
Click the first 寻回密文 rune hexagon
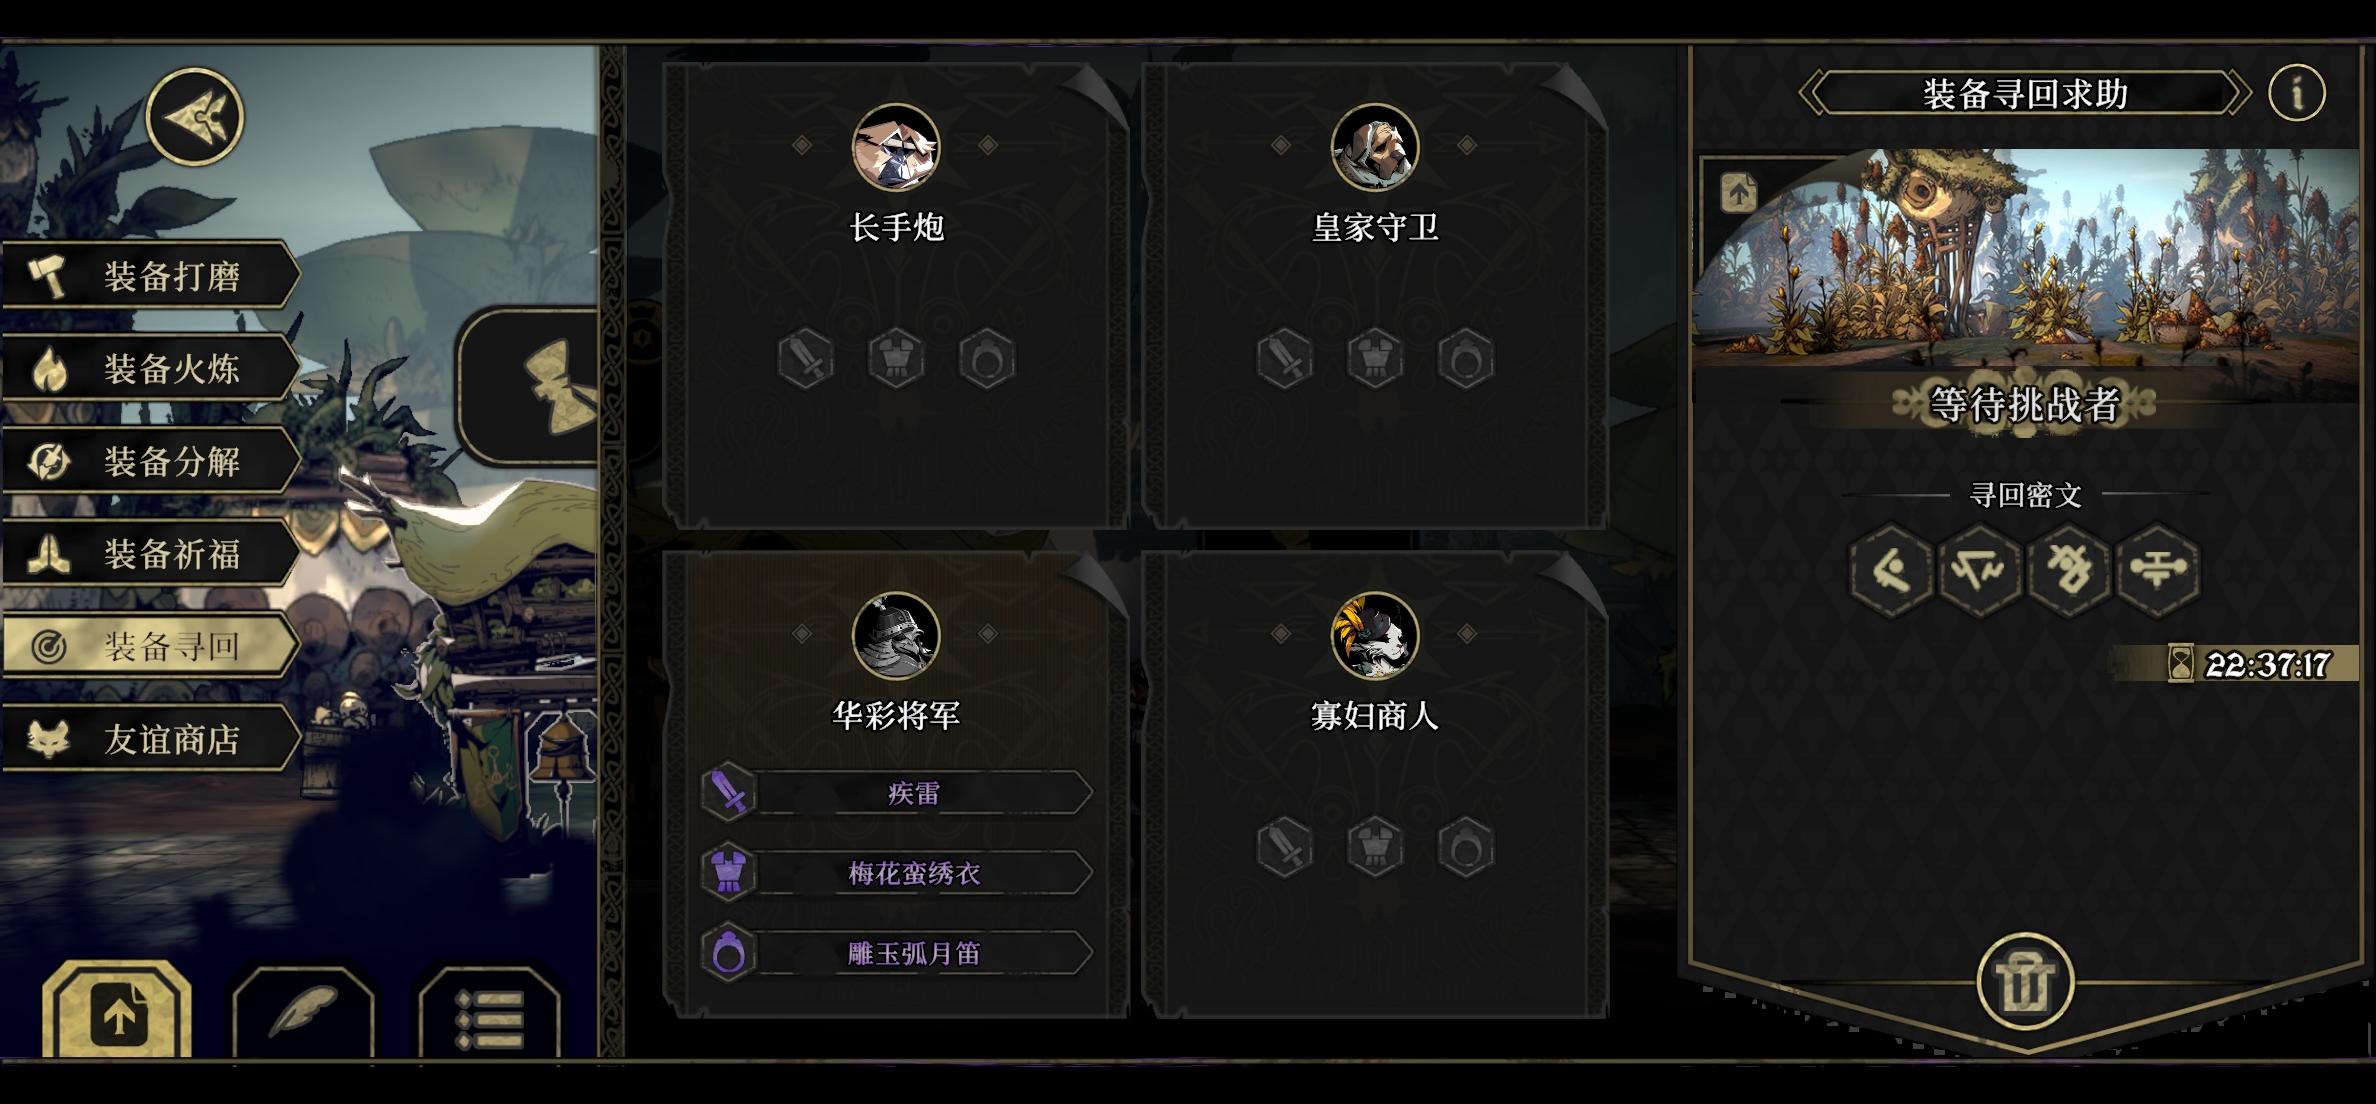pyautogui.click(x=1890, y=570)
